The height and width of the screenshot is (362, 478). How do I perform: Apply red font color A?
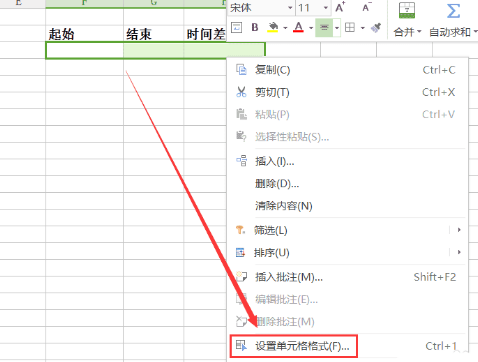point(298,27)
